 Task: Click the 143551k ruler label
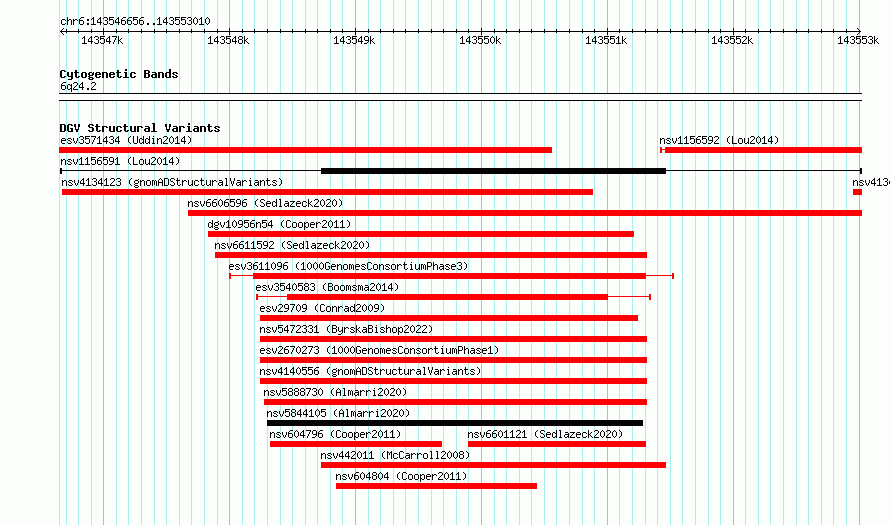606,40
